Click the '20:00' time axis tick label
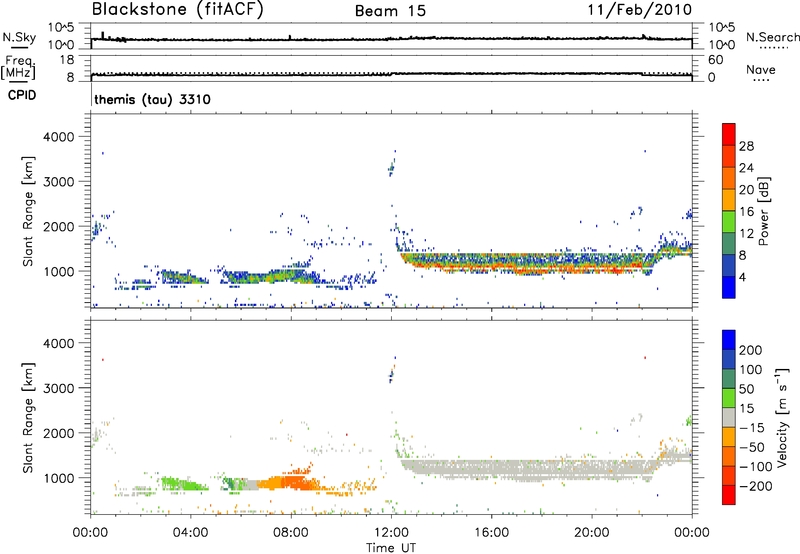800x554 pixels. 591,533
